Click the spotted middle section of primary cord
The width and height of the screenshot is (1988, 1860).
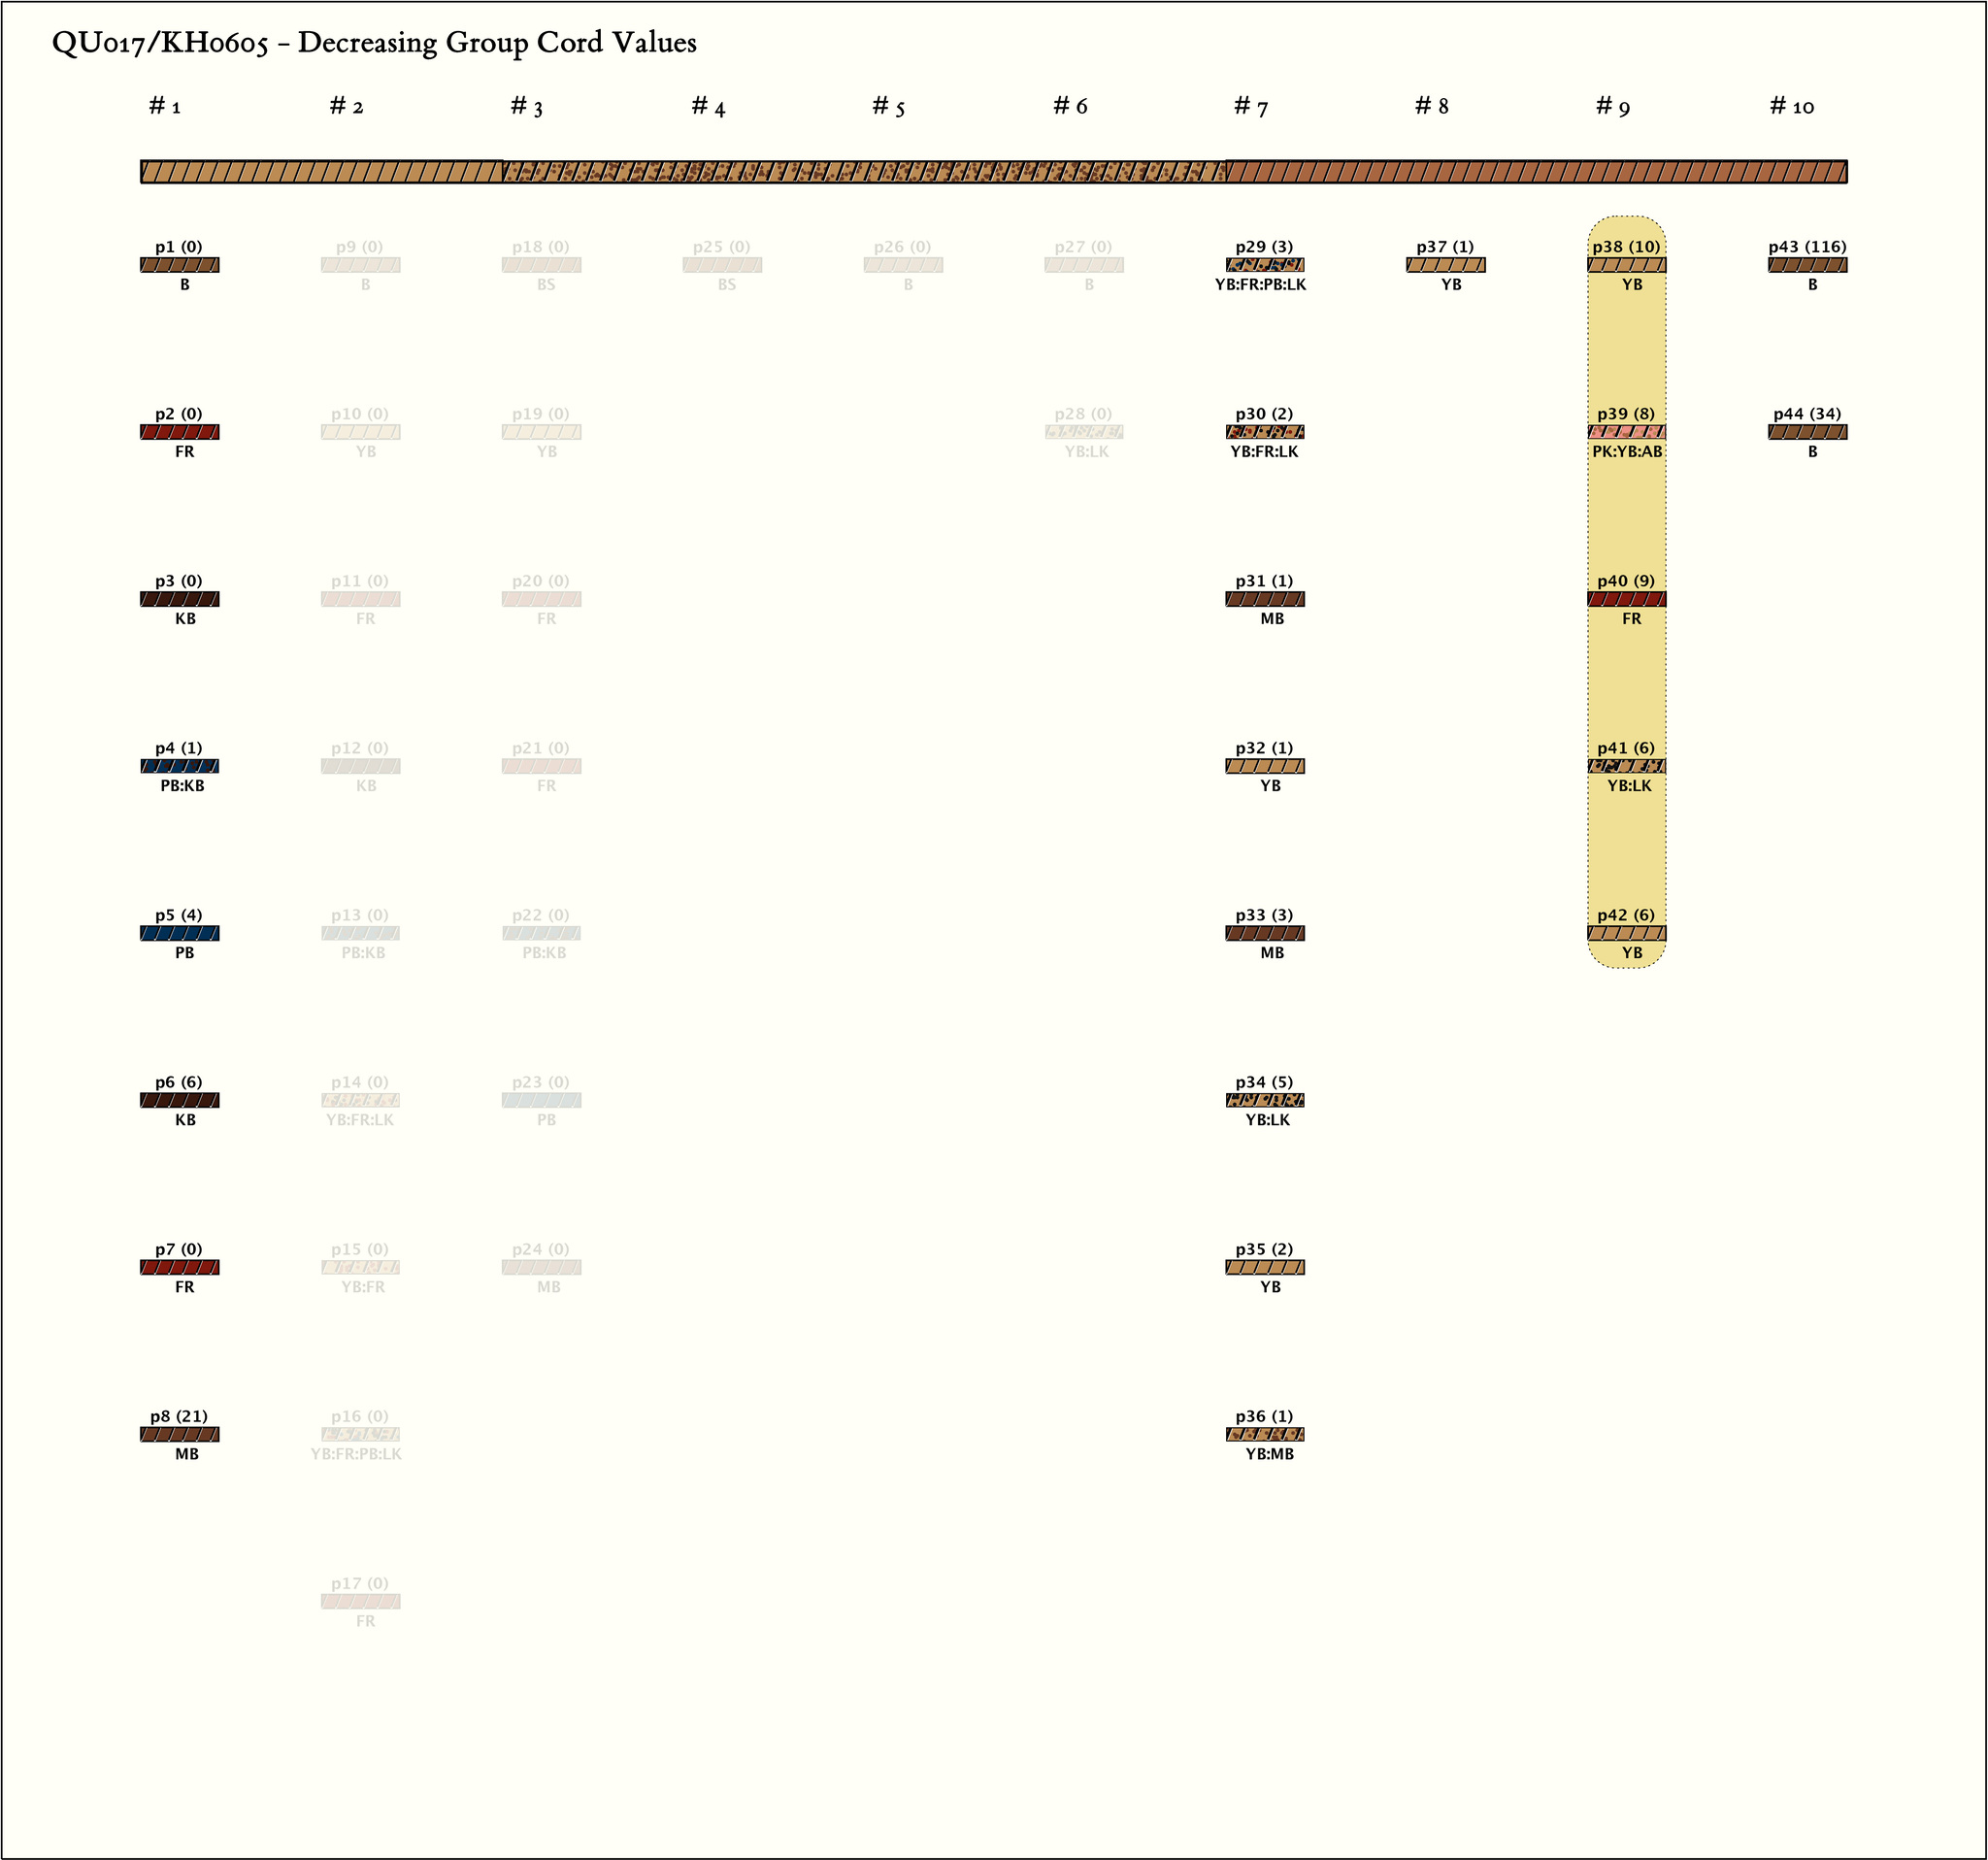tap(864, 172)
